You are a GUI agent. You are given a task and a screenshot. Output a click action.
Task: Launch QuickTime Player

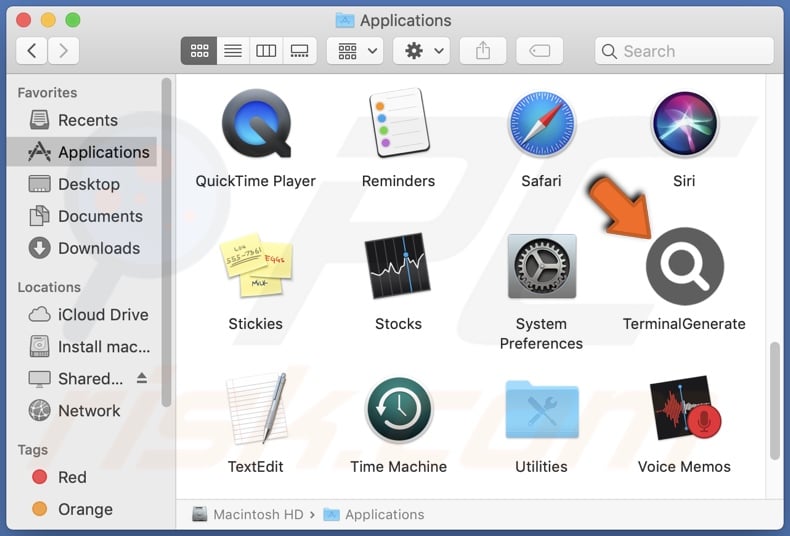(x=256, y=124)
